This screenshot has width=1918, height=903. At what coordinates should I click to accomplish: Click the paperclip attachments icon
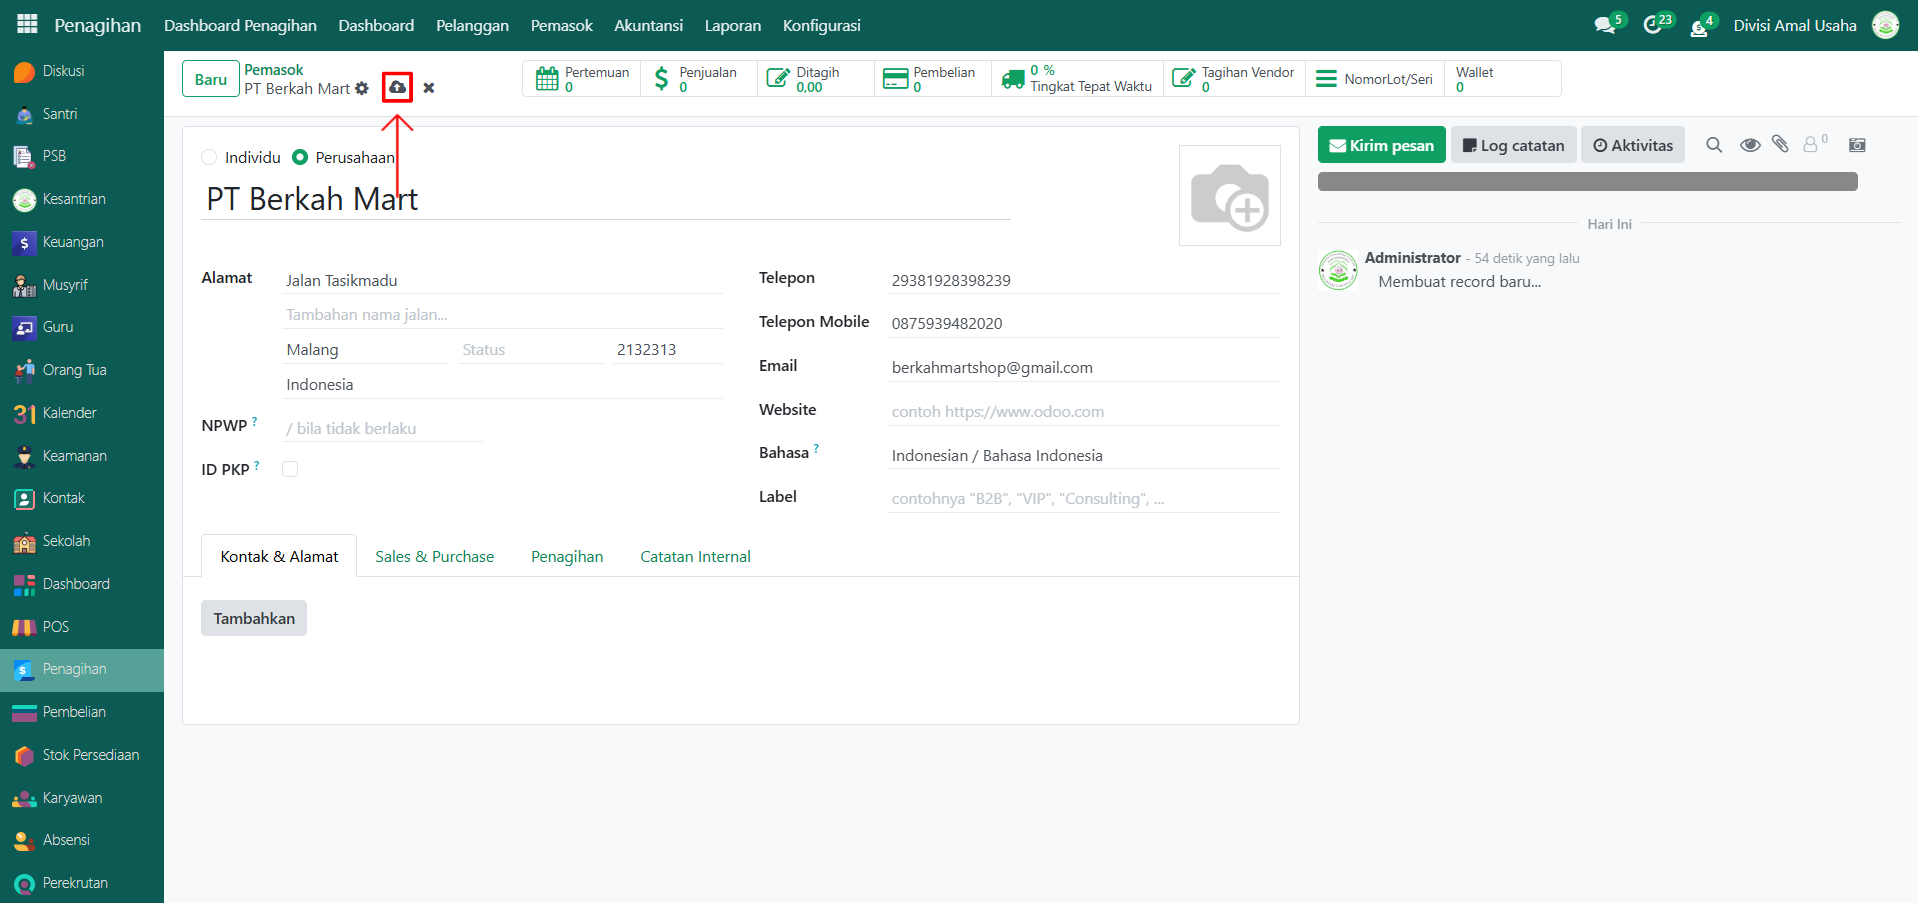(x=1780, y=145)
